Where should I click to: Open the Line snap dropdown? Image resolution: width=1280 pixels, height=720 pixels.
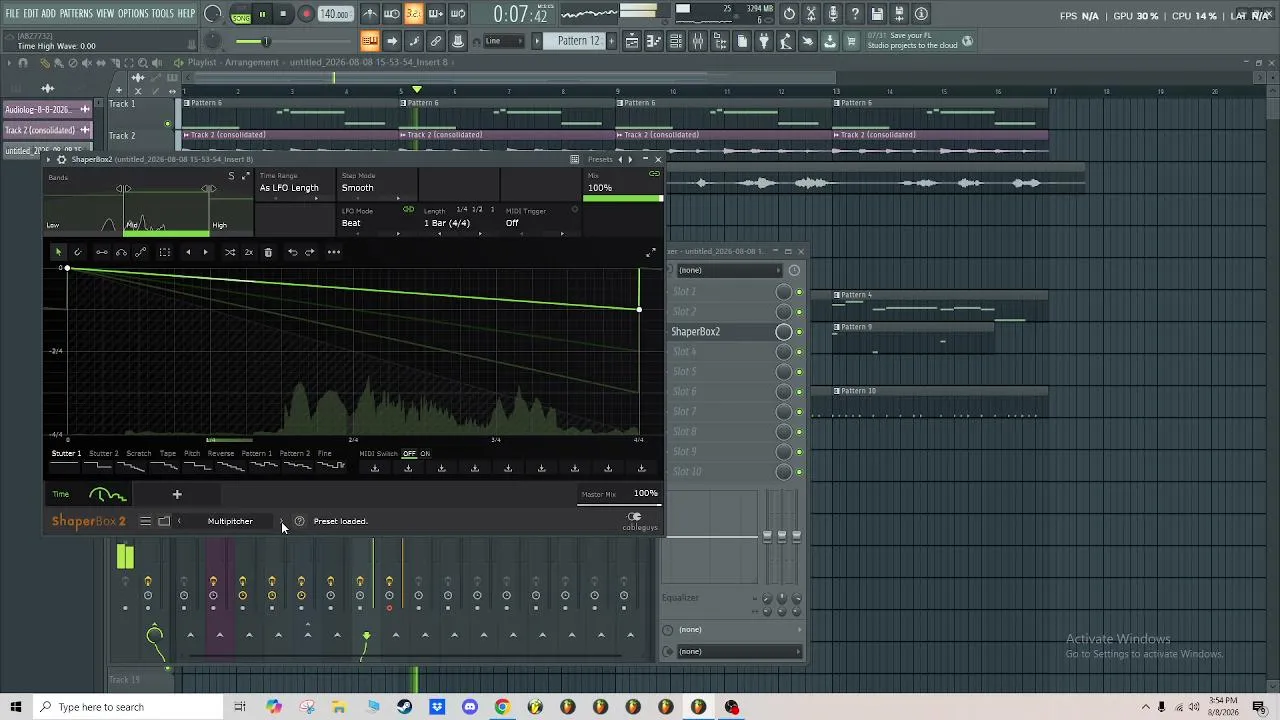tap(505, 41)
